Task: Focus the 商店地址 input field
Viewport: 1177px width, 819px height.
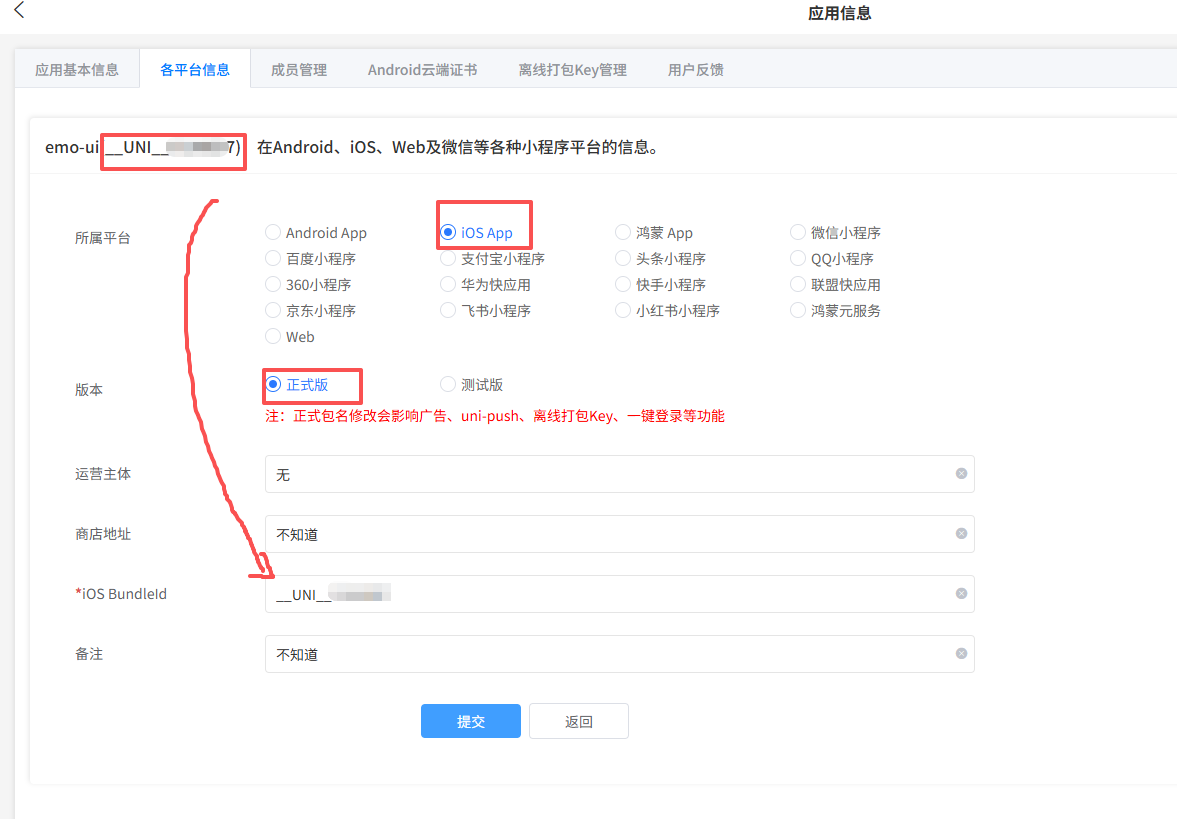Action: [619, 534]
